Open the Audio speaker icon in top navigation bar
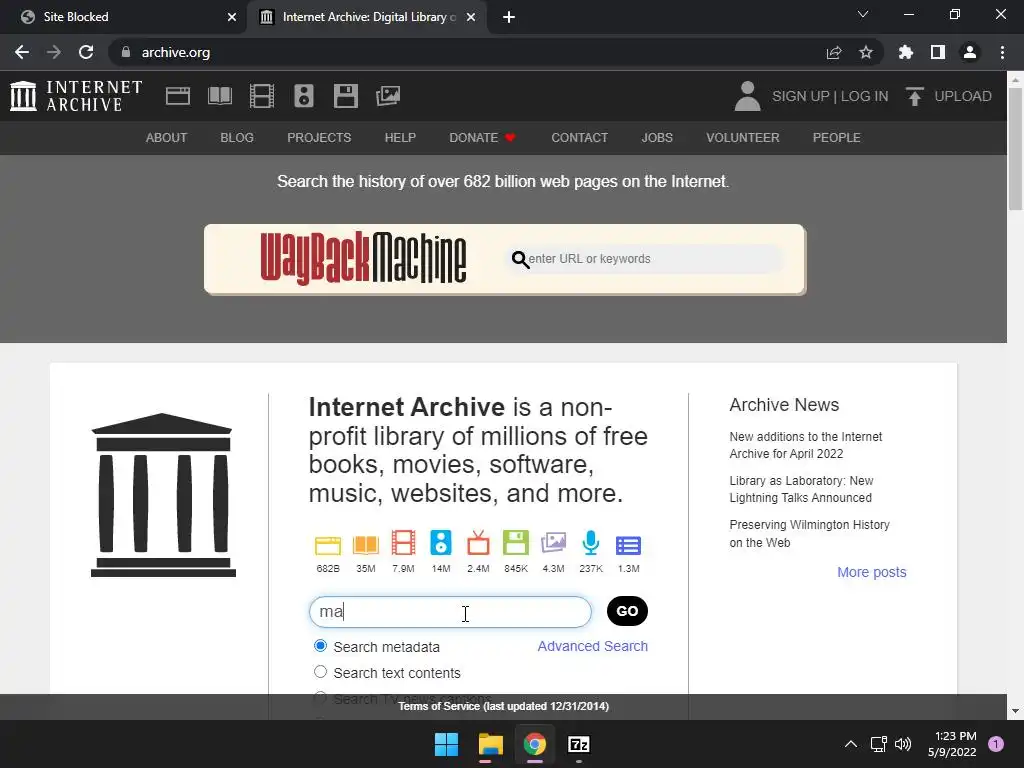Screen dimensions: 1024x768 [304, 96]
